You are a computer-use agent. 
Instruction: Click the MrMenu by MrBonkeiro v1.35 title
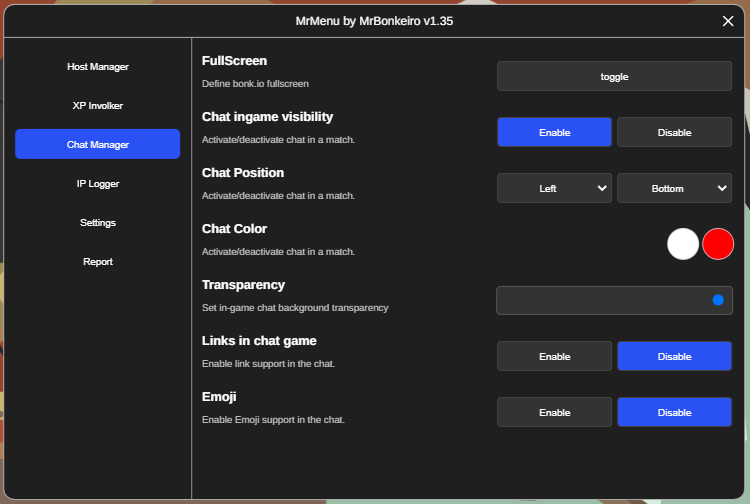tap(374, 21)
